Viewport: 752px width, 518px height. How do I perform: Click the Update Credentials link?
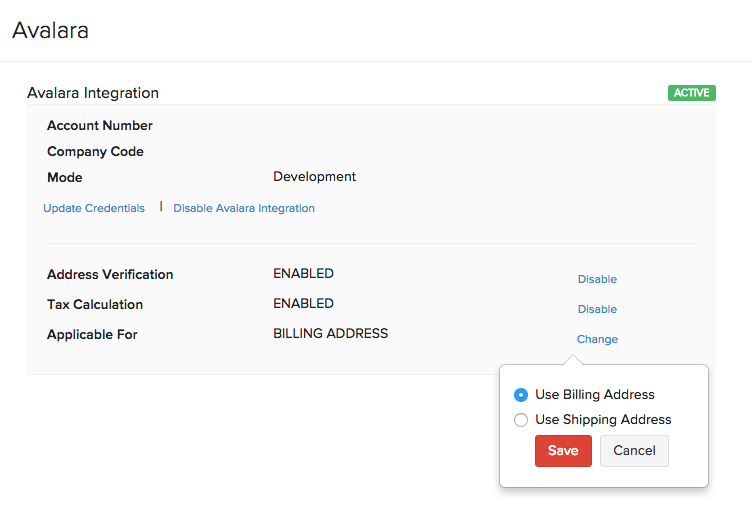click(94, 208)
